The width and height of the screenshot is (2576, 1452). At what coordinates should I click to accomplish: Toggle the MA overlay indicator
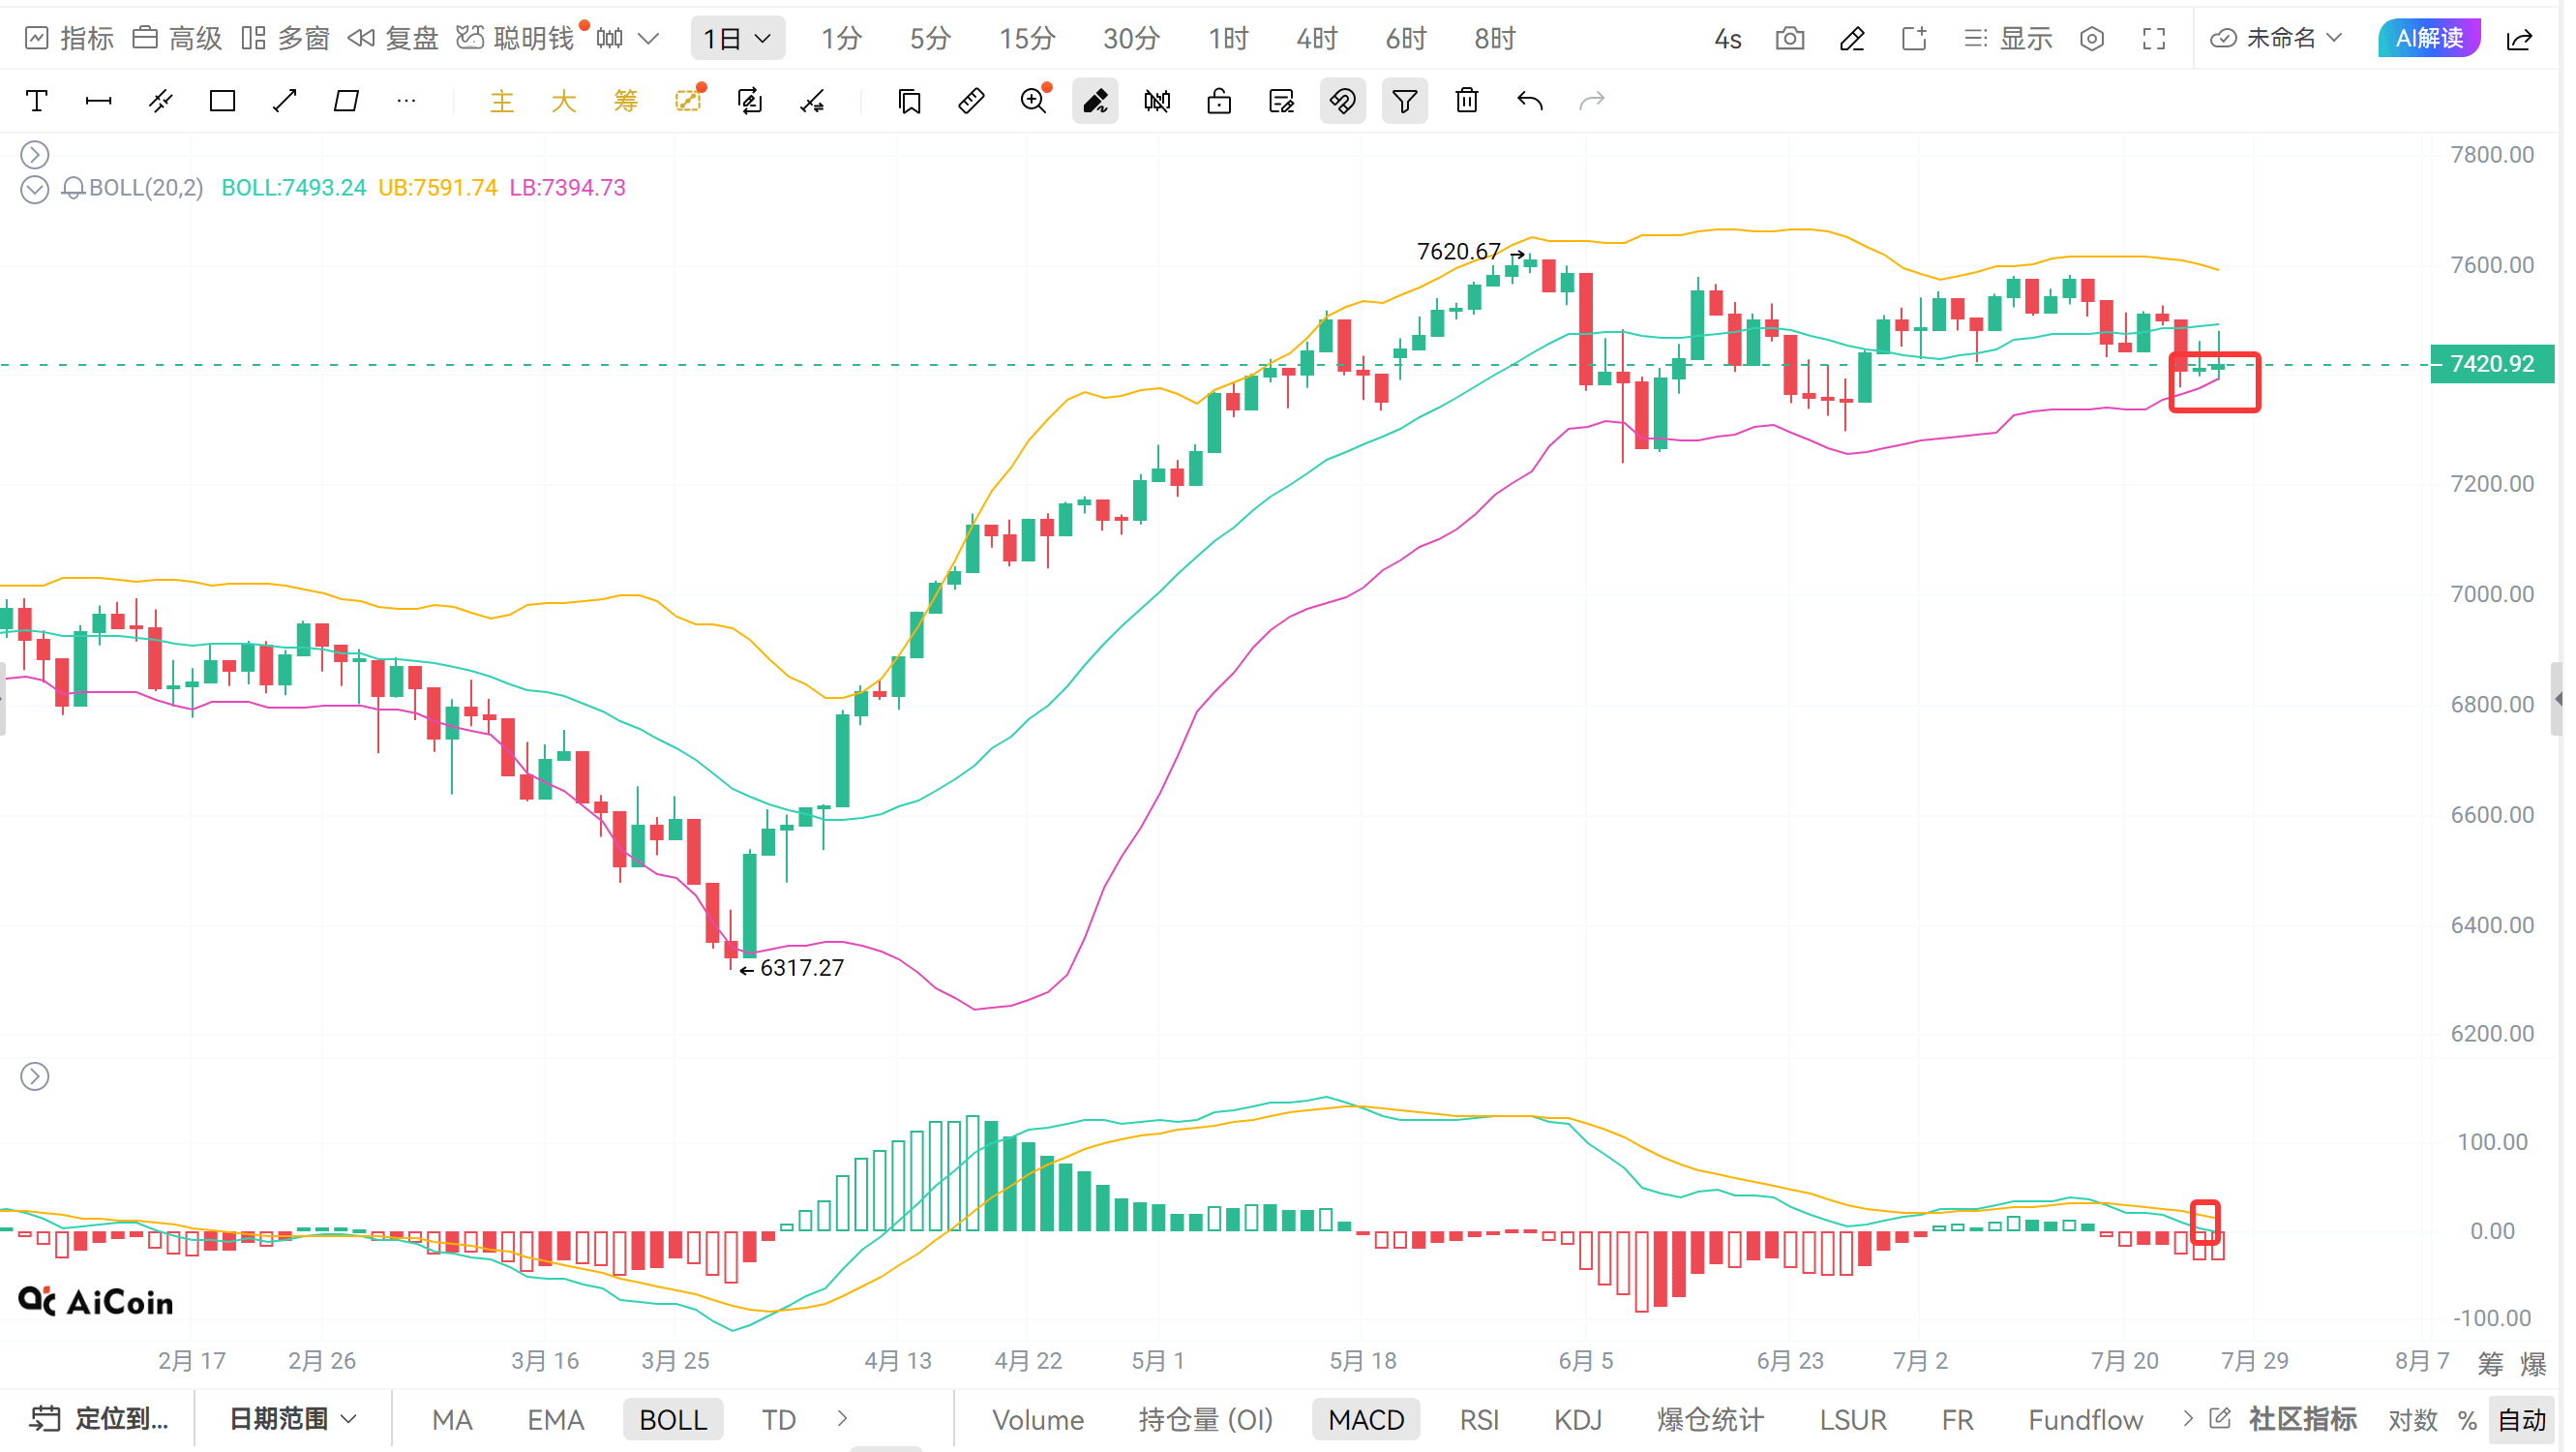coord(452,1420)
